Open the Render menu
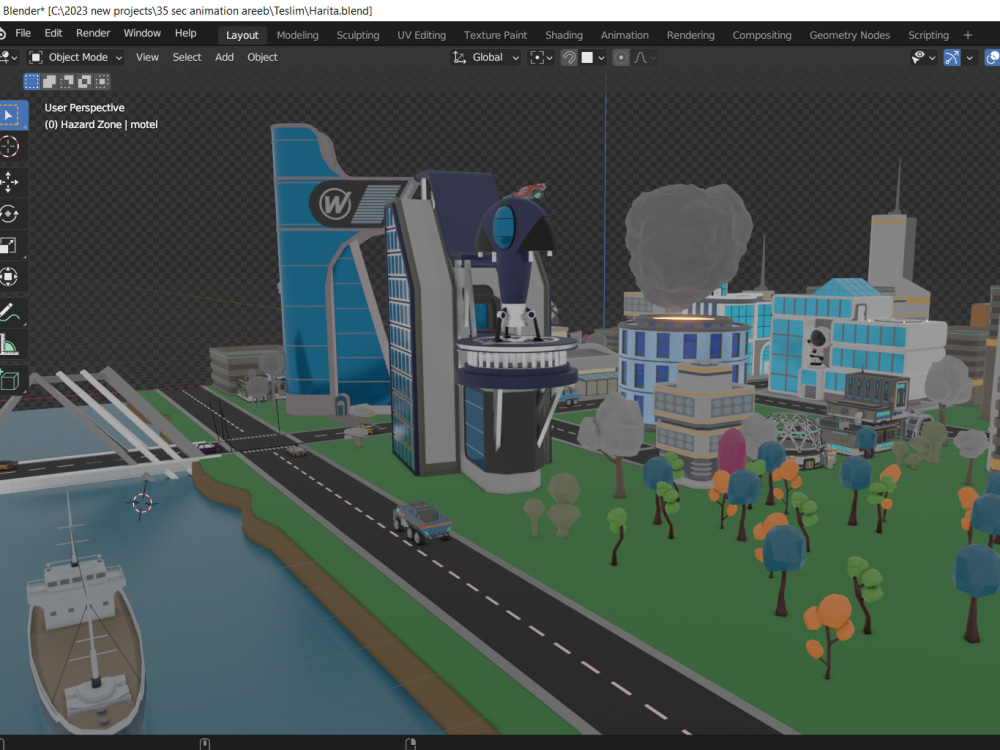1000x750 pixels. (x=92, y=32)
